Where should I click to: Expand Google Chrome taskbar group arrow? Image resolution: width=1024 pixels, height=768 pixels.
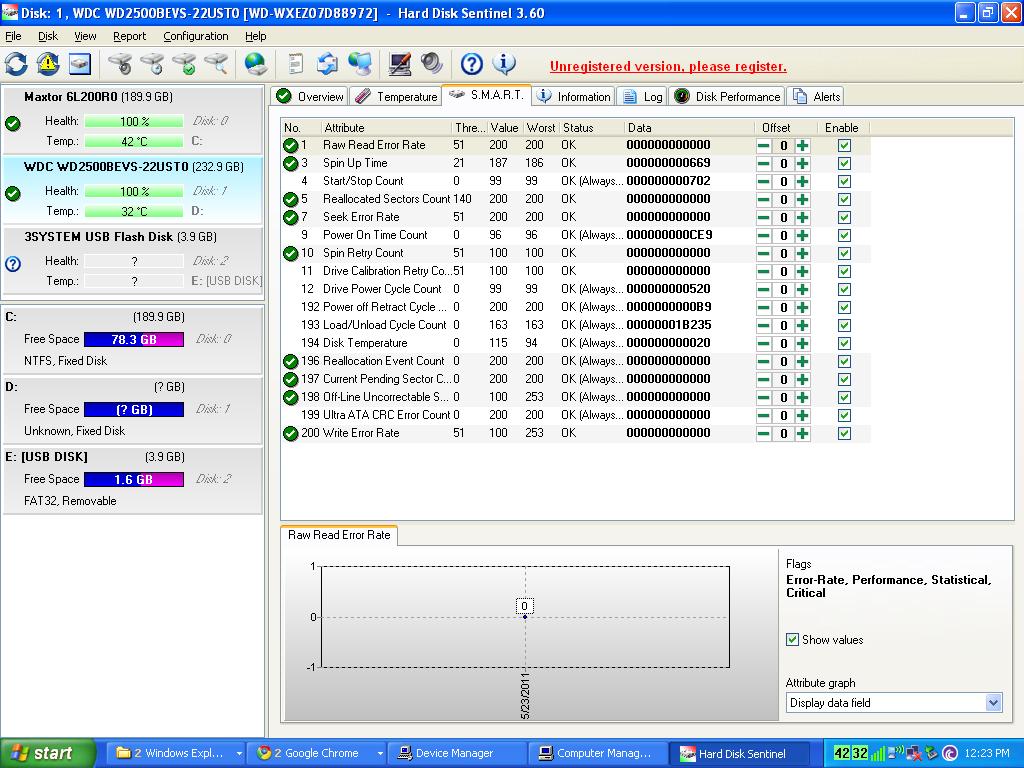point(379,754)
